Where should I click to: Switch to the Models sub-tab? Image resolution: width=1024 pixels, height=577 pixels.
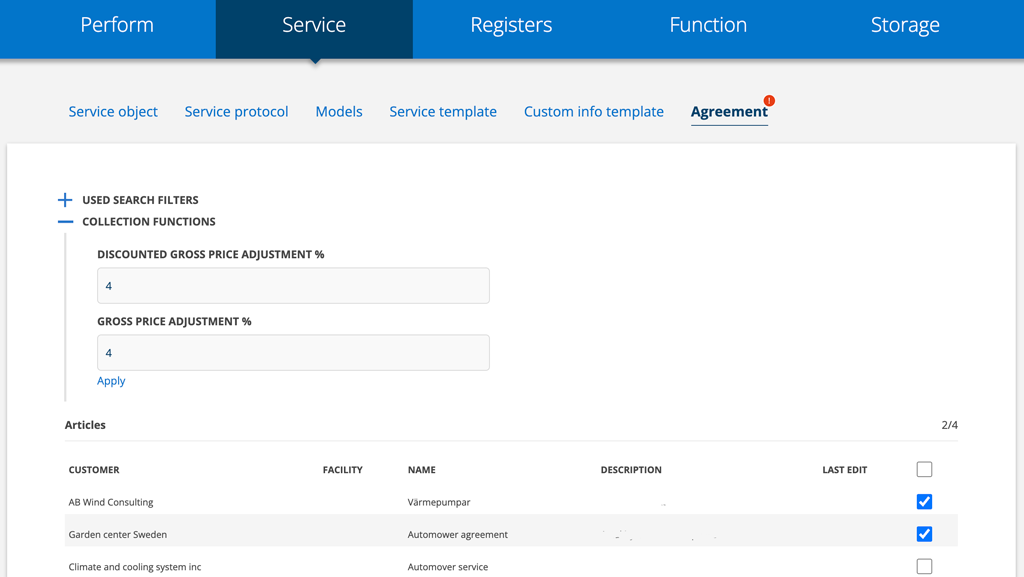click(x=339, y=111)
